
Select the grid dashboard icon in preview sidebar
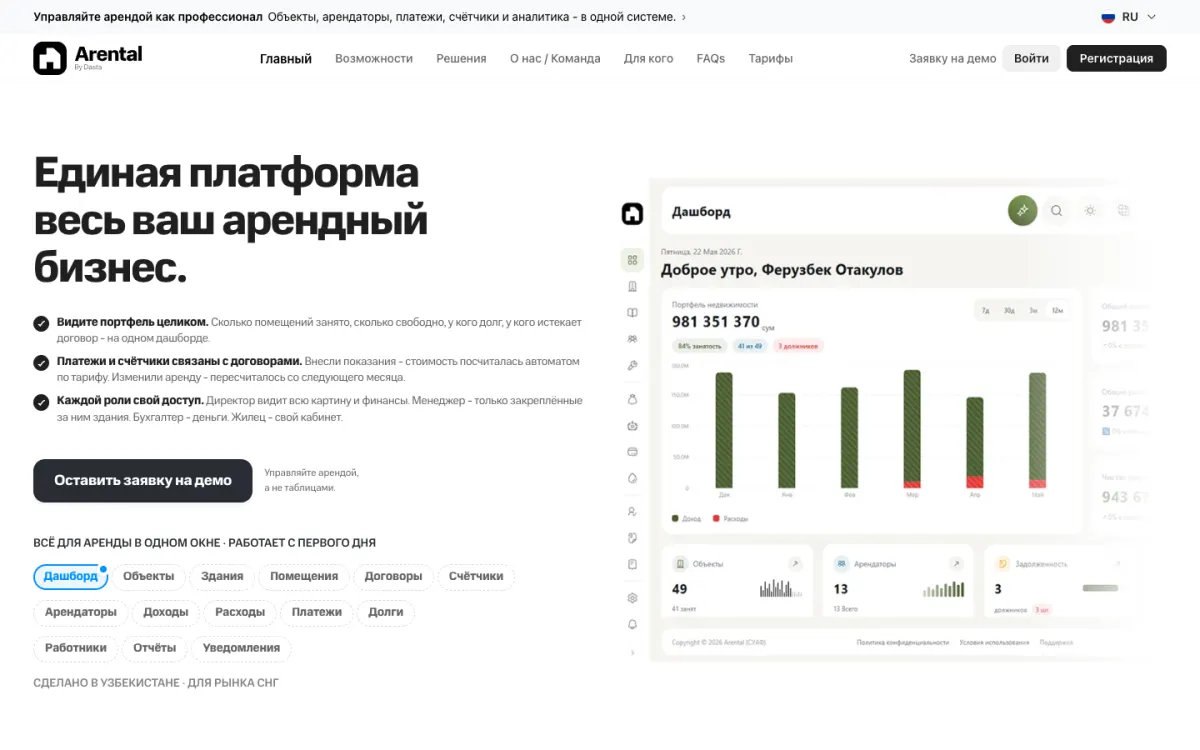tap(632, 260)
